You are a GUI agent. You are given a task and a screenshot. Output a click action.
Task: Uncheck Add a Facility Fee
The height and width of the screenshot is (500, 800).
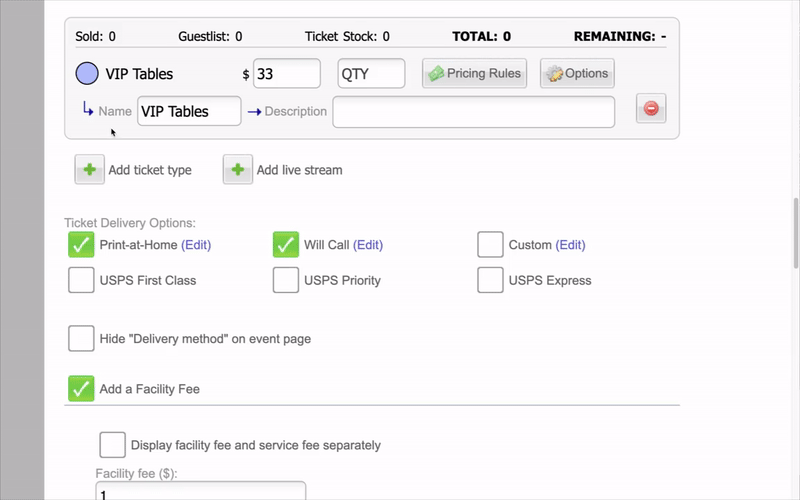[81, 388]
